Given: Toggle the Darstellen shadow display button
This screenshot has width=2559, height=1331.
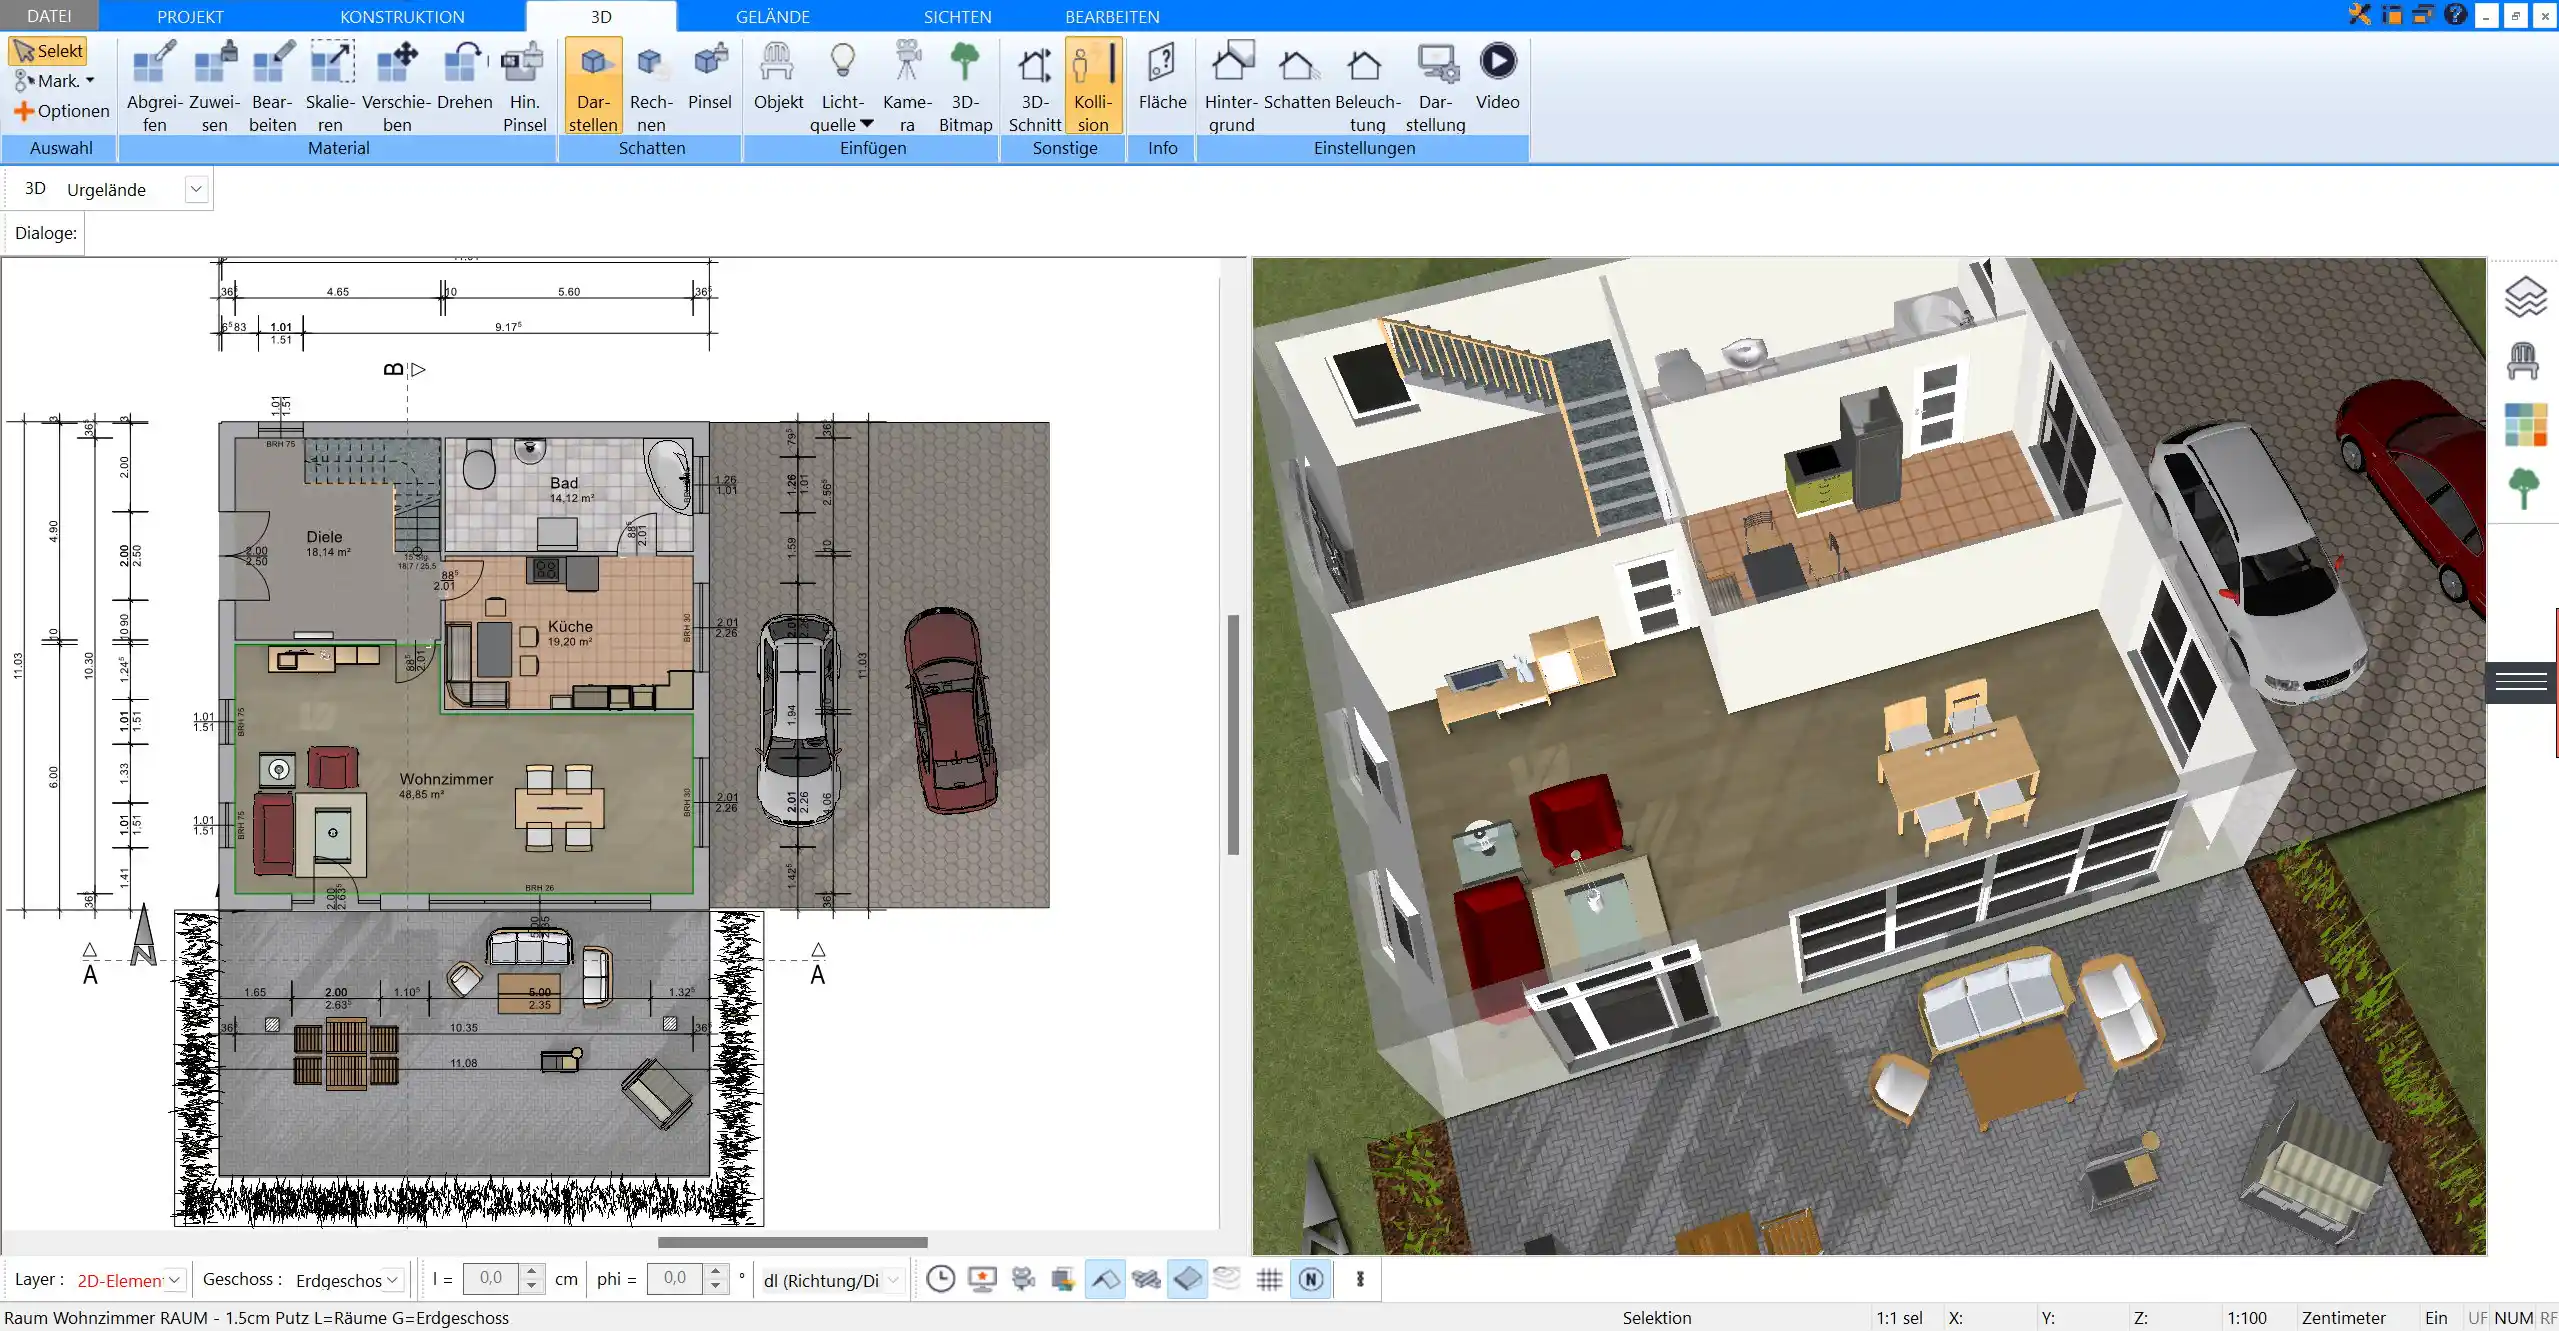Looking at the screenshot, I should (593, 86).
